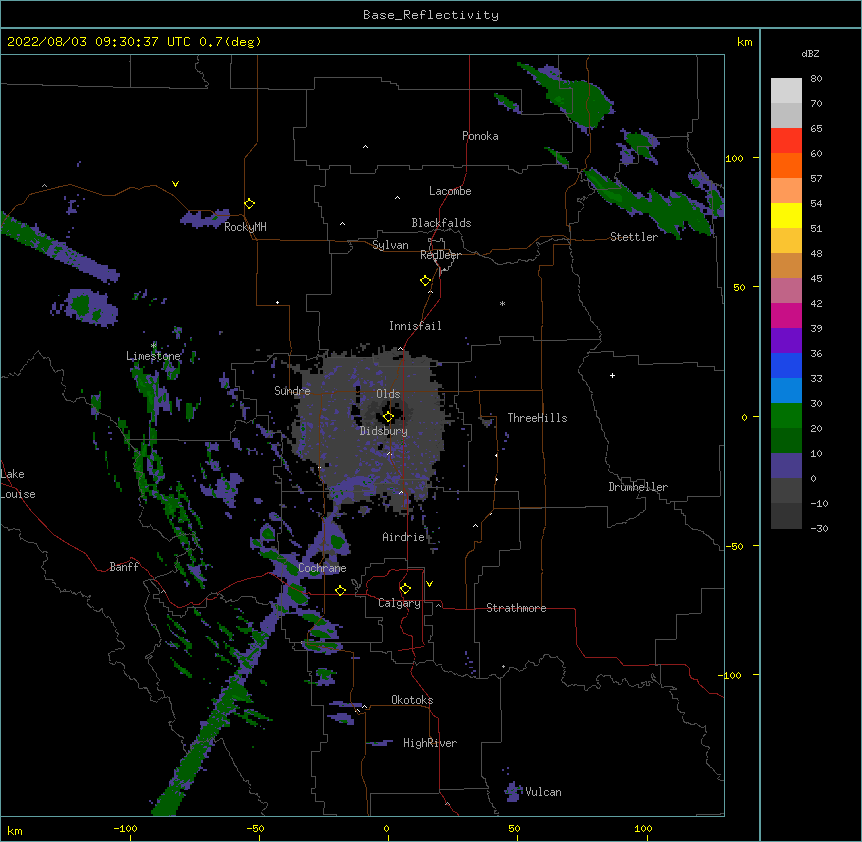The height and width of the screenshot is (842, 862).
Task: Select the yellow 51-54 dBZ legend swatch
Action: [x=786, y=215]
